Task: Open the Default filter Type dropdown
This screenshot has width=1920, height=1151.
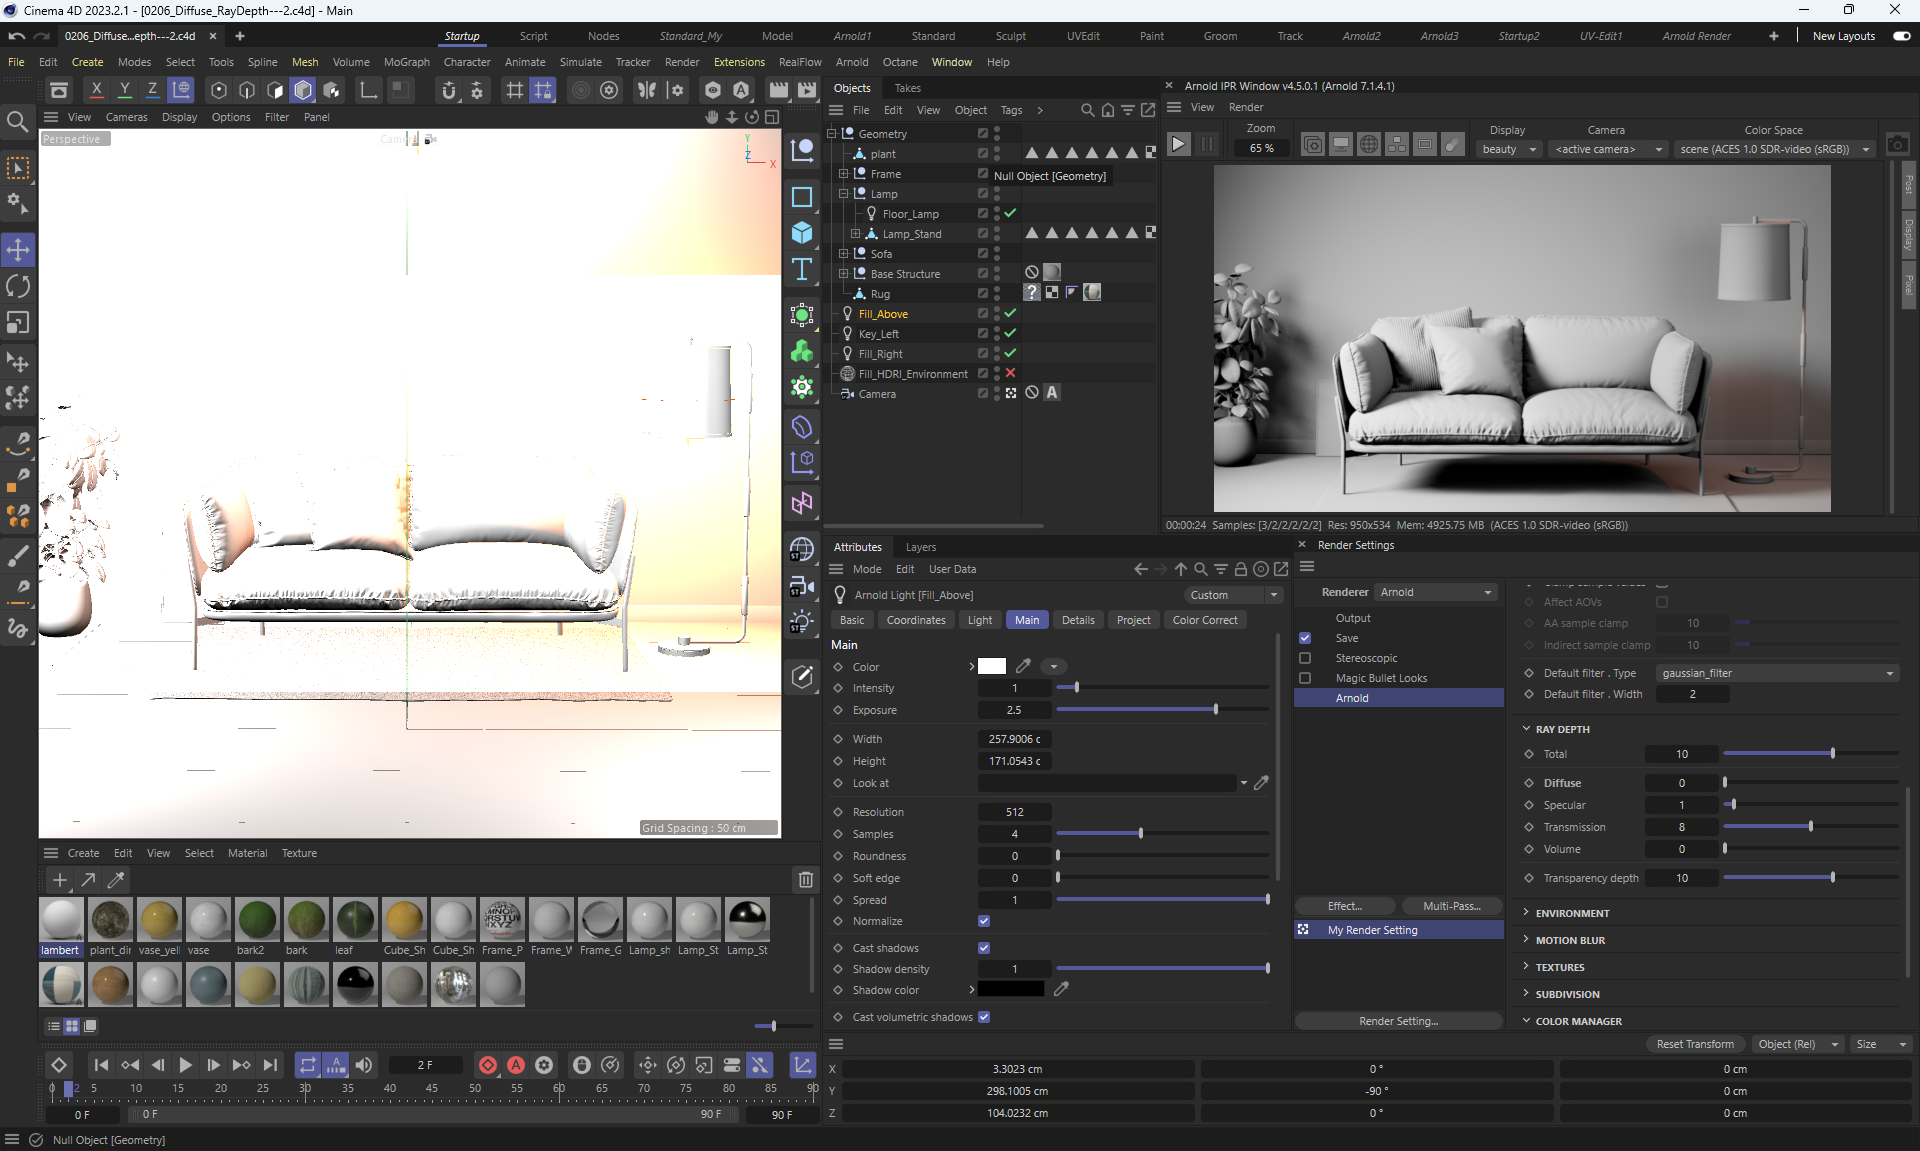Action: [x=1777, y=673]
